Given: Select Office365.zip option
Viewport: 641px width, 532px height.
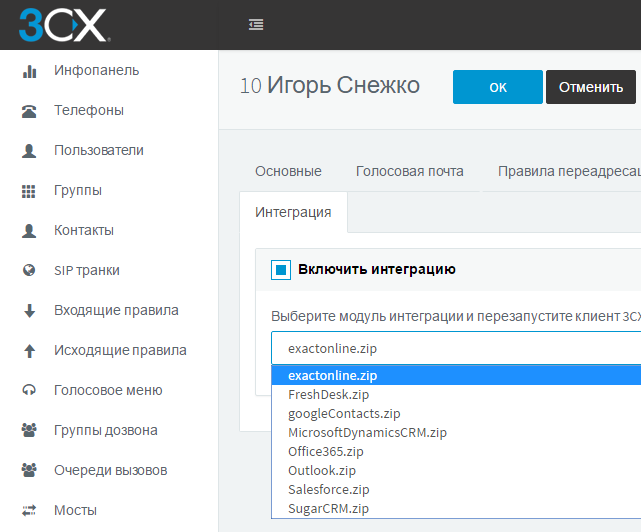Looking at the screenshot, I should [x=456, y=451].
